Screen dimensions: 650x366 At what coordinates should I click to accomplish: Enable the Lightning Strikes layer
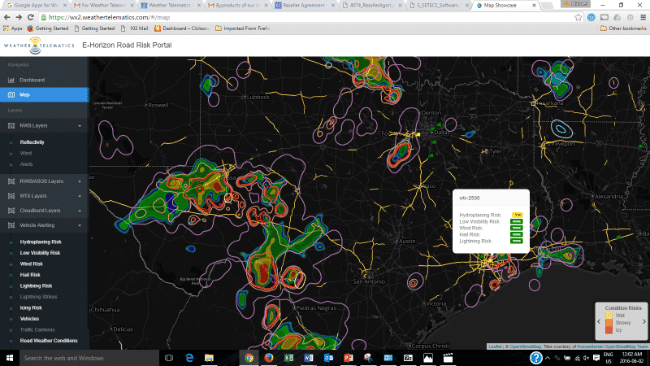tap(39, 297)
